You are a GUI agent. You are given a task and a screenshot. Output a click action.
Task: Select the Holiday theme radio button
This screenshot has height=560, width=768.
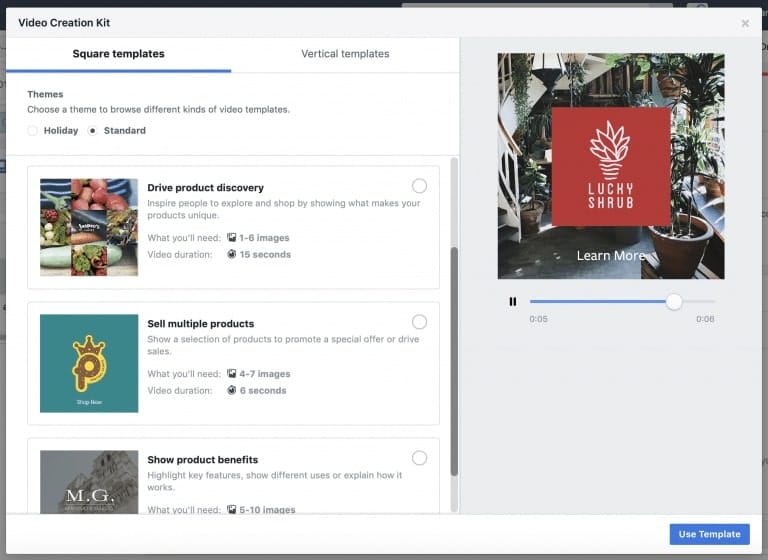click(33, 131)
